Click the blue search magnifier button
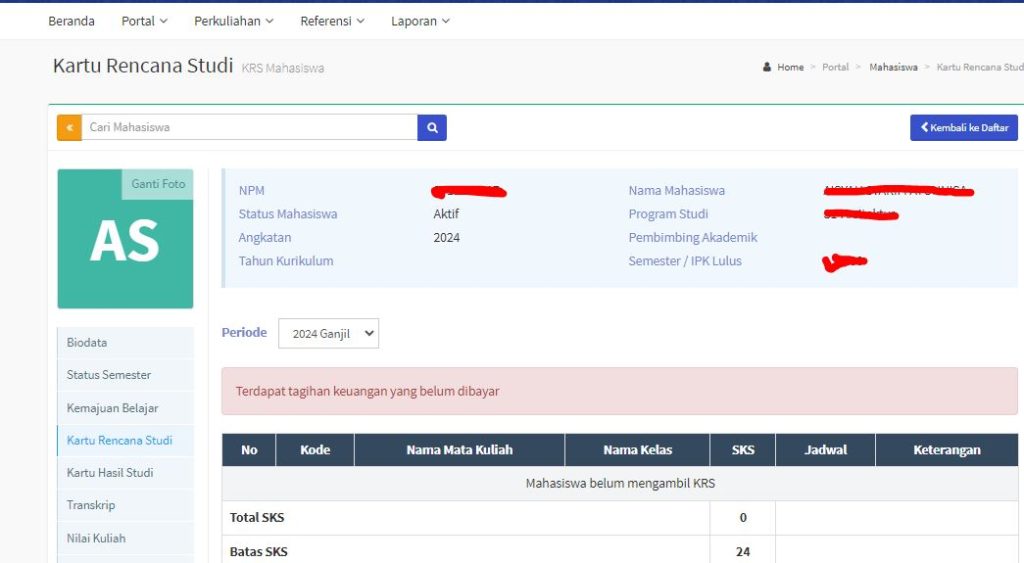Viewport: 1024px width, 563px height. pos(432,128)
